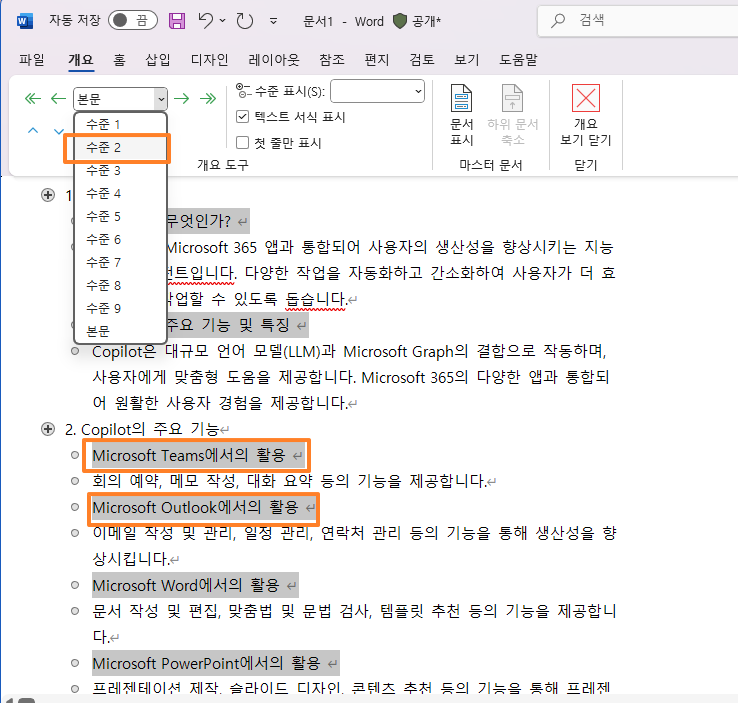Click the 하위 문서 축소 button
The width and height of the screenshot is (738, 703).
pyautogui.click(x=512, y=115)
